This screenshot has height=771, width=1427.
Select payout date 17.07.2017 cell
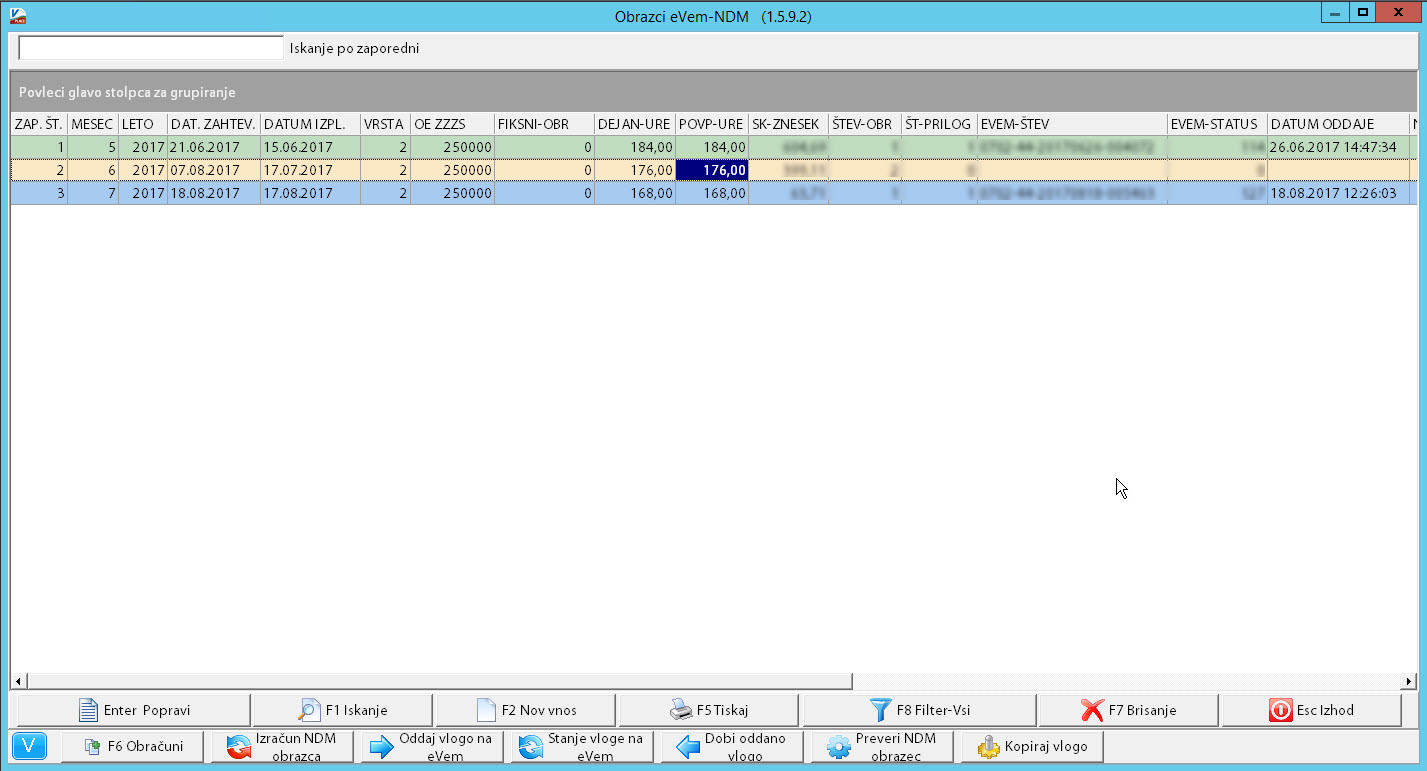click(x=310, y=170)
